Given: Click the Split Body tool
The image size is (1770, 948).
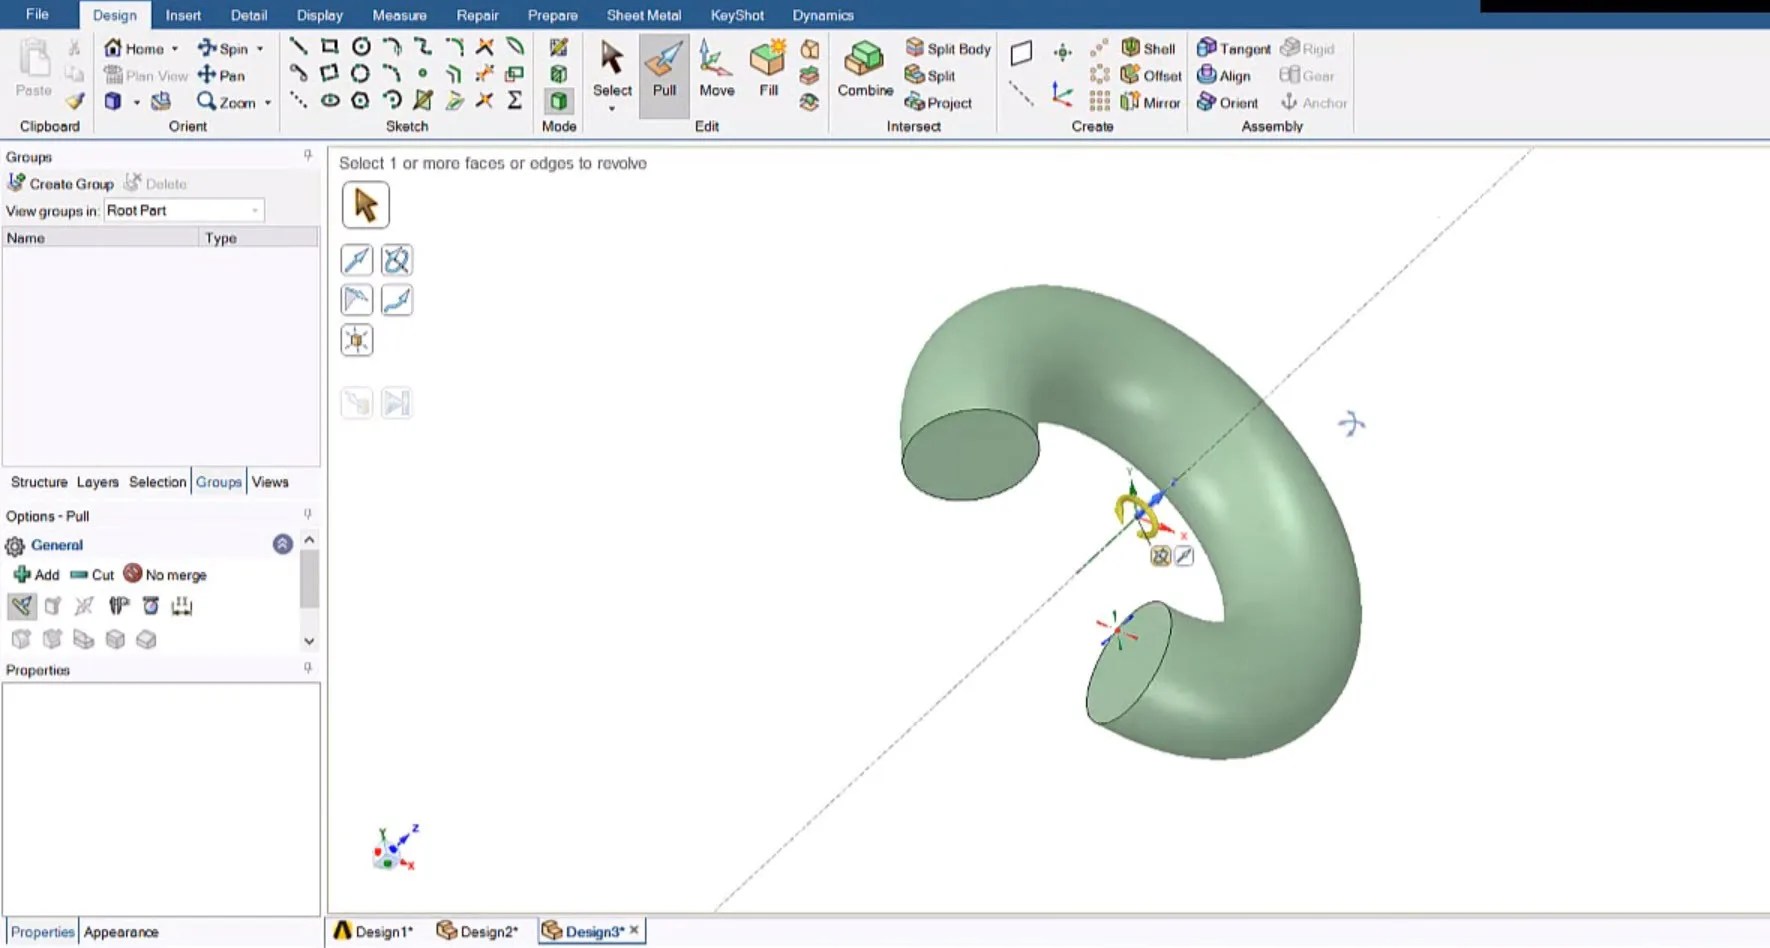Looking at the screenshot, I should pyautogui.click(x=947, y=48).
